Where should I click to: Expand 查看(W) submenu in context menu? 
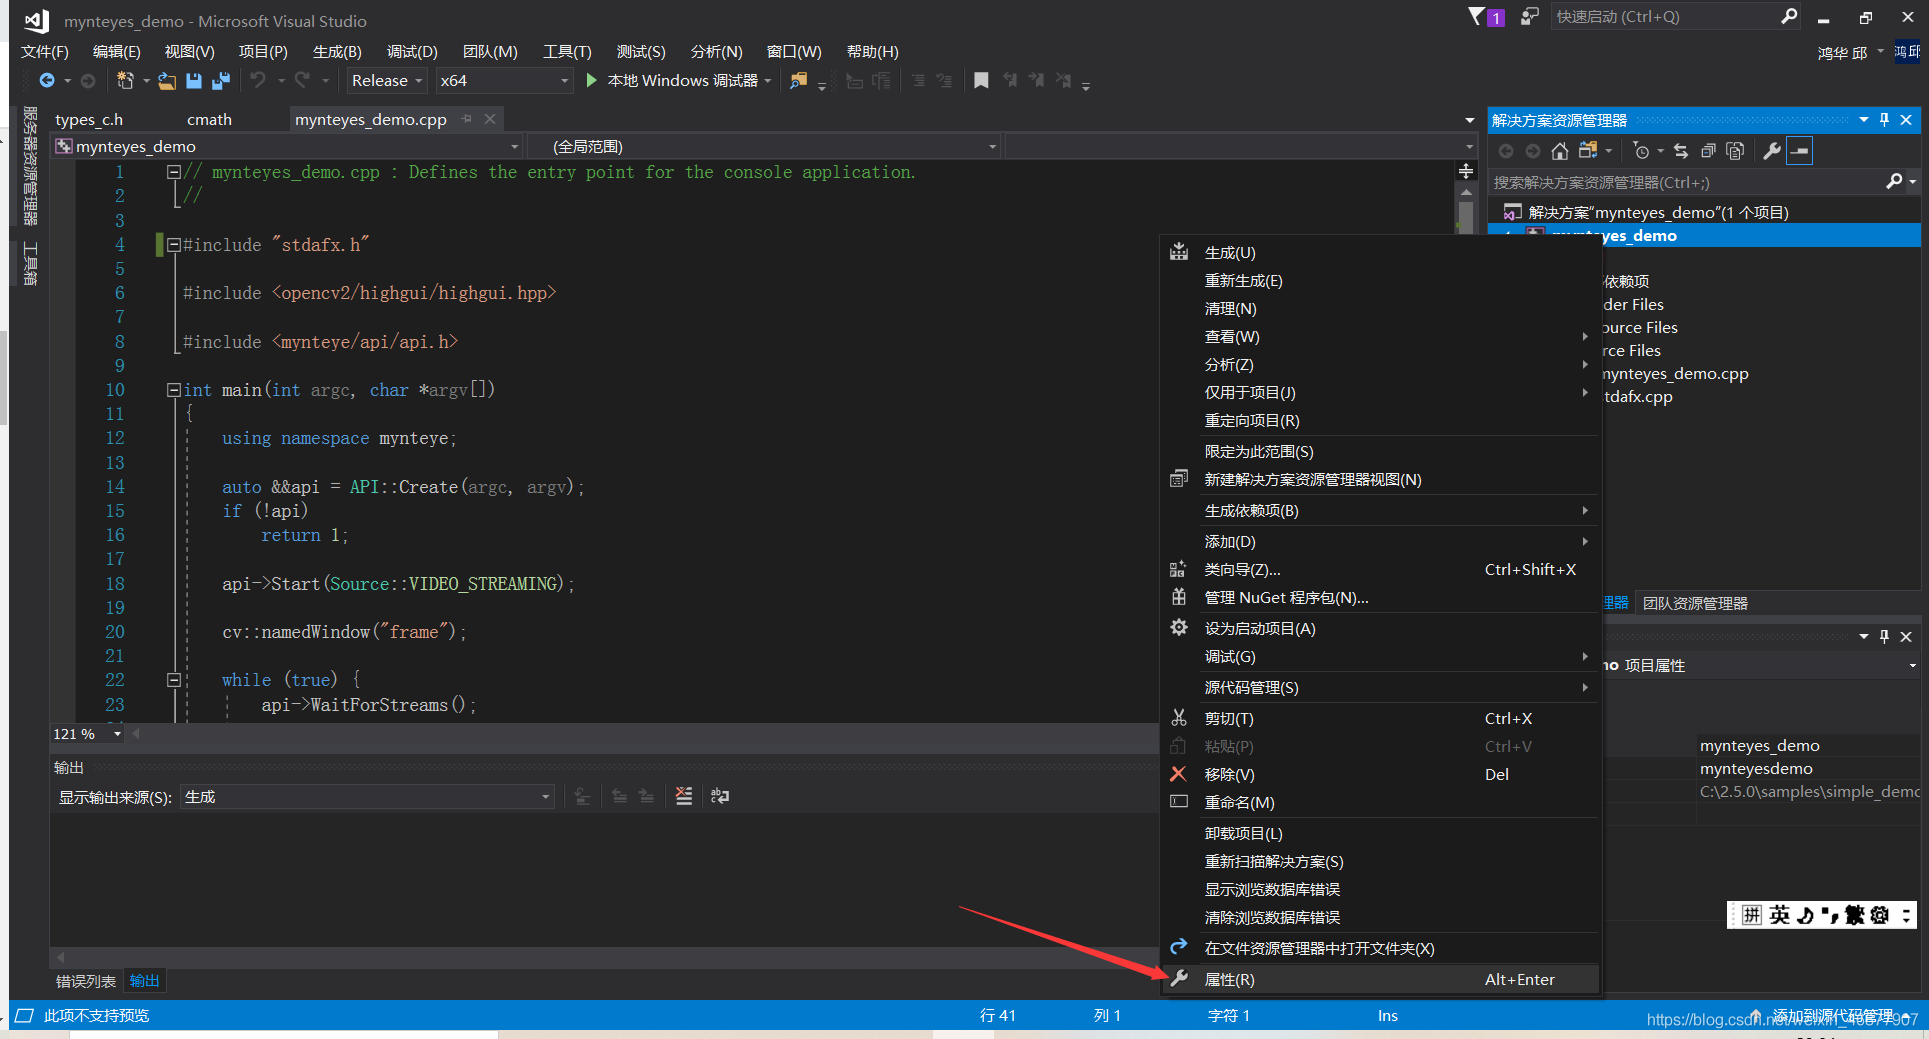pyautogui.click(x=1379, y=337)
